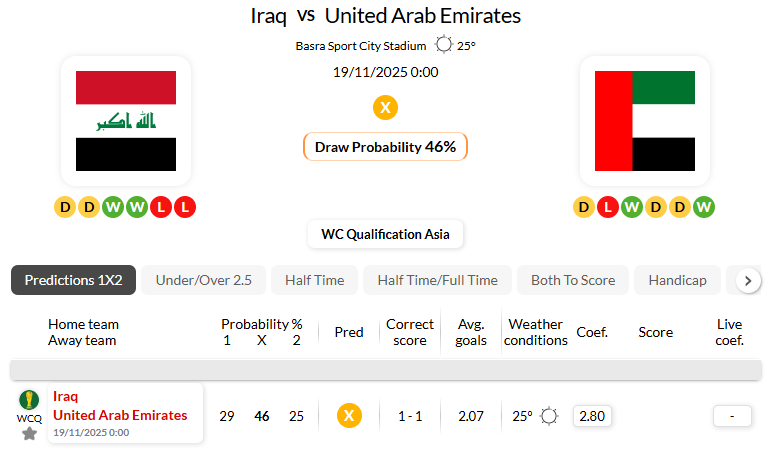The image size is (767, 453).
Task: Toggle the favorite star for this match
Action: click(29, 433)
